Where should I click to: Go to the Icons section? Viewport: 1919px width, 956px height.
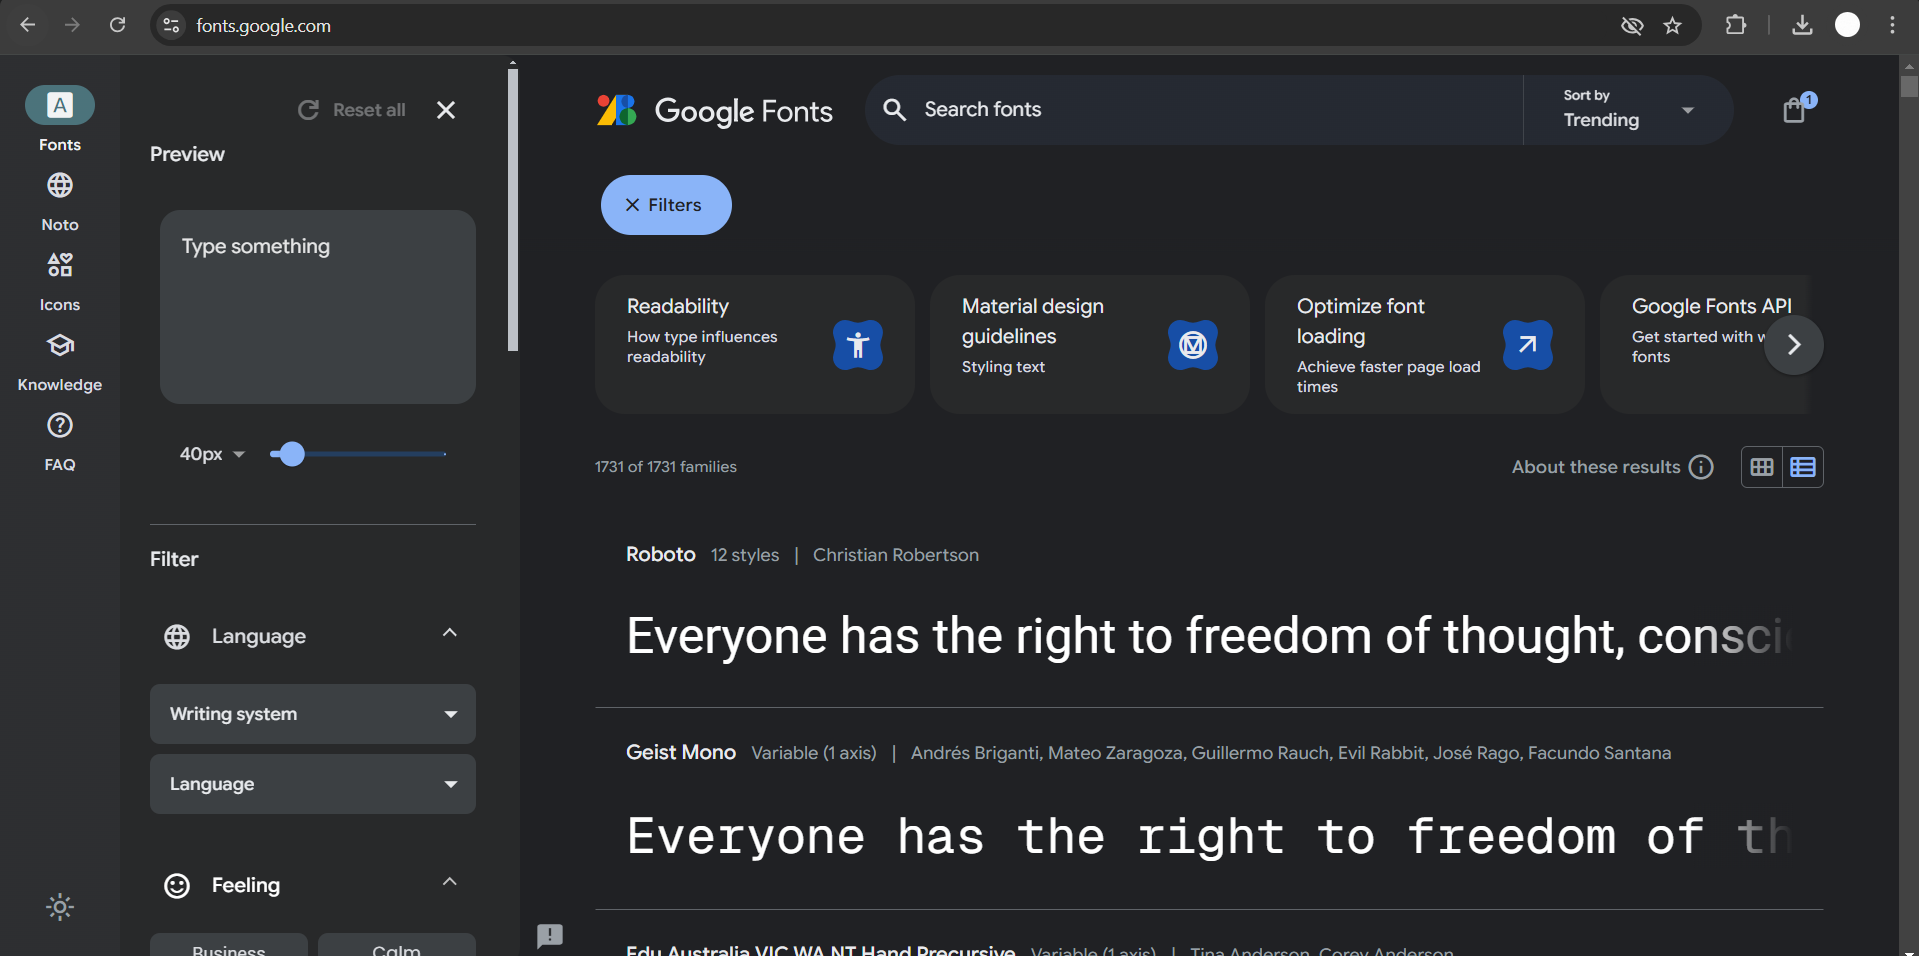pyautogui.click(x=60, y=266)
